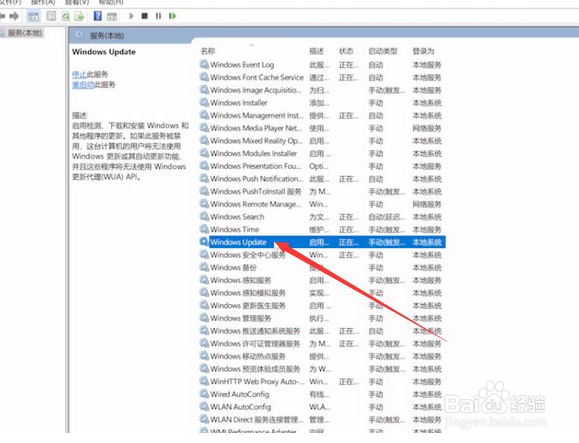Screen dimensions: 579x443
Task: Select the Windows 安全中心服务 row
Action: [321, 255]
